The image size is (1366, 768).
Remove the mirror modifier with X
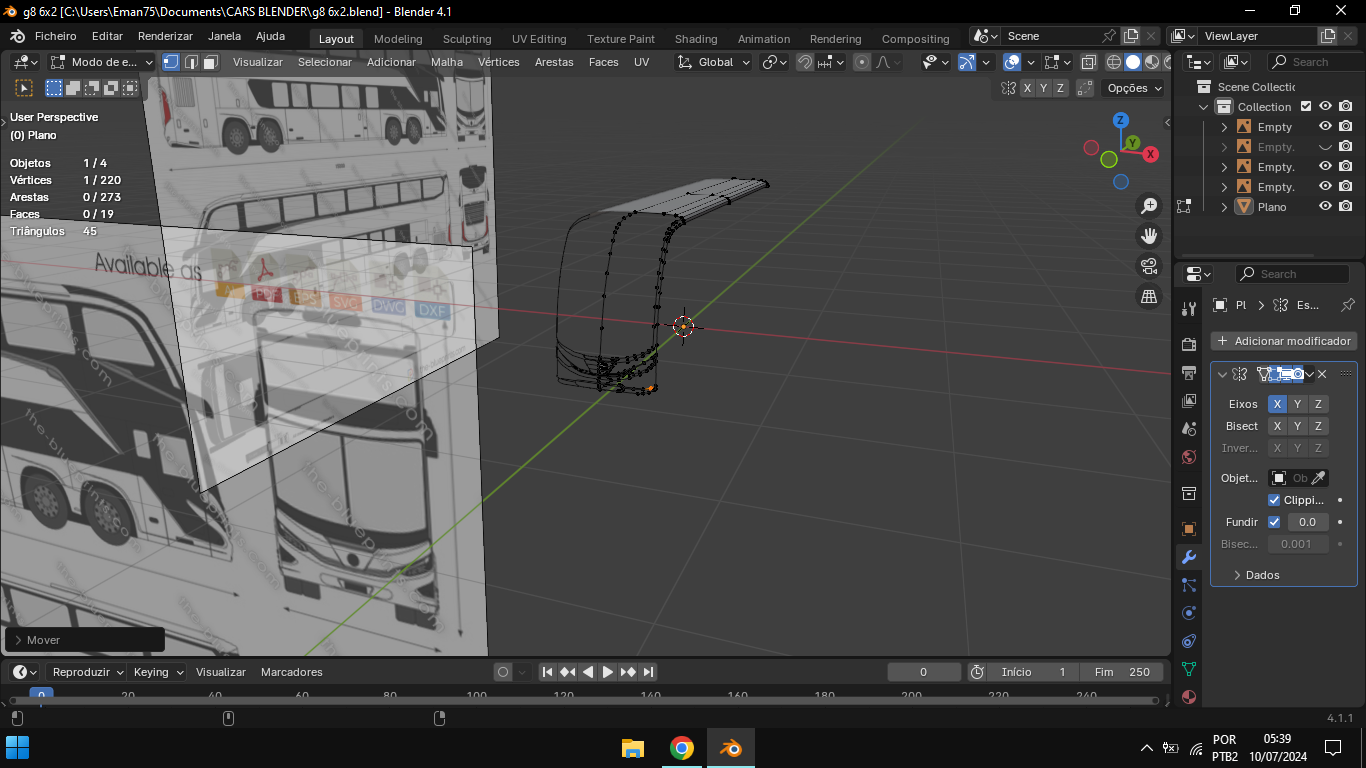pos(1322,374)
